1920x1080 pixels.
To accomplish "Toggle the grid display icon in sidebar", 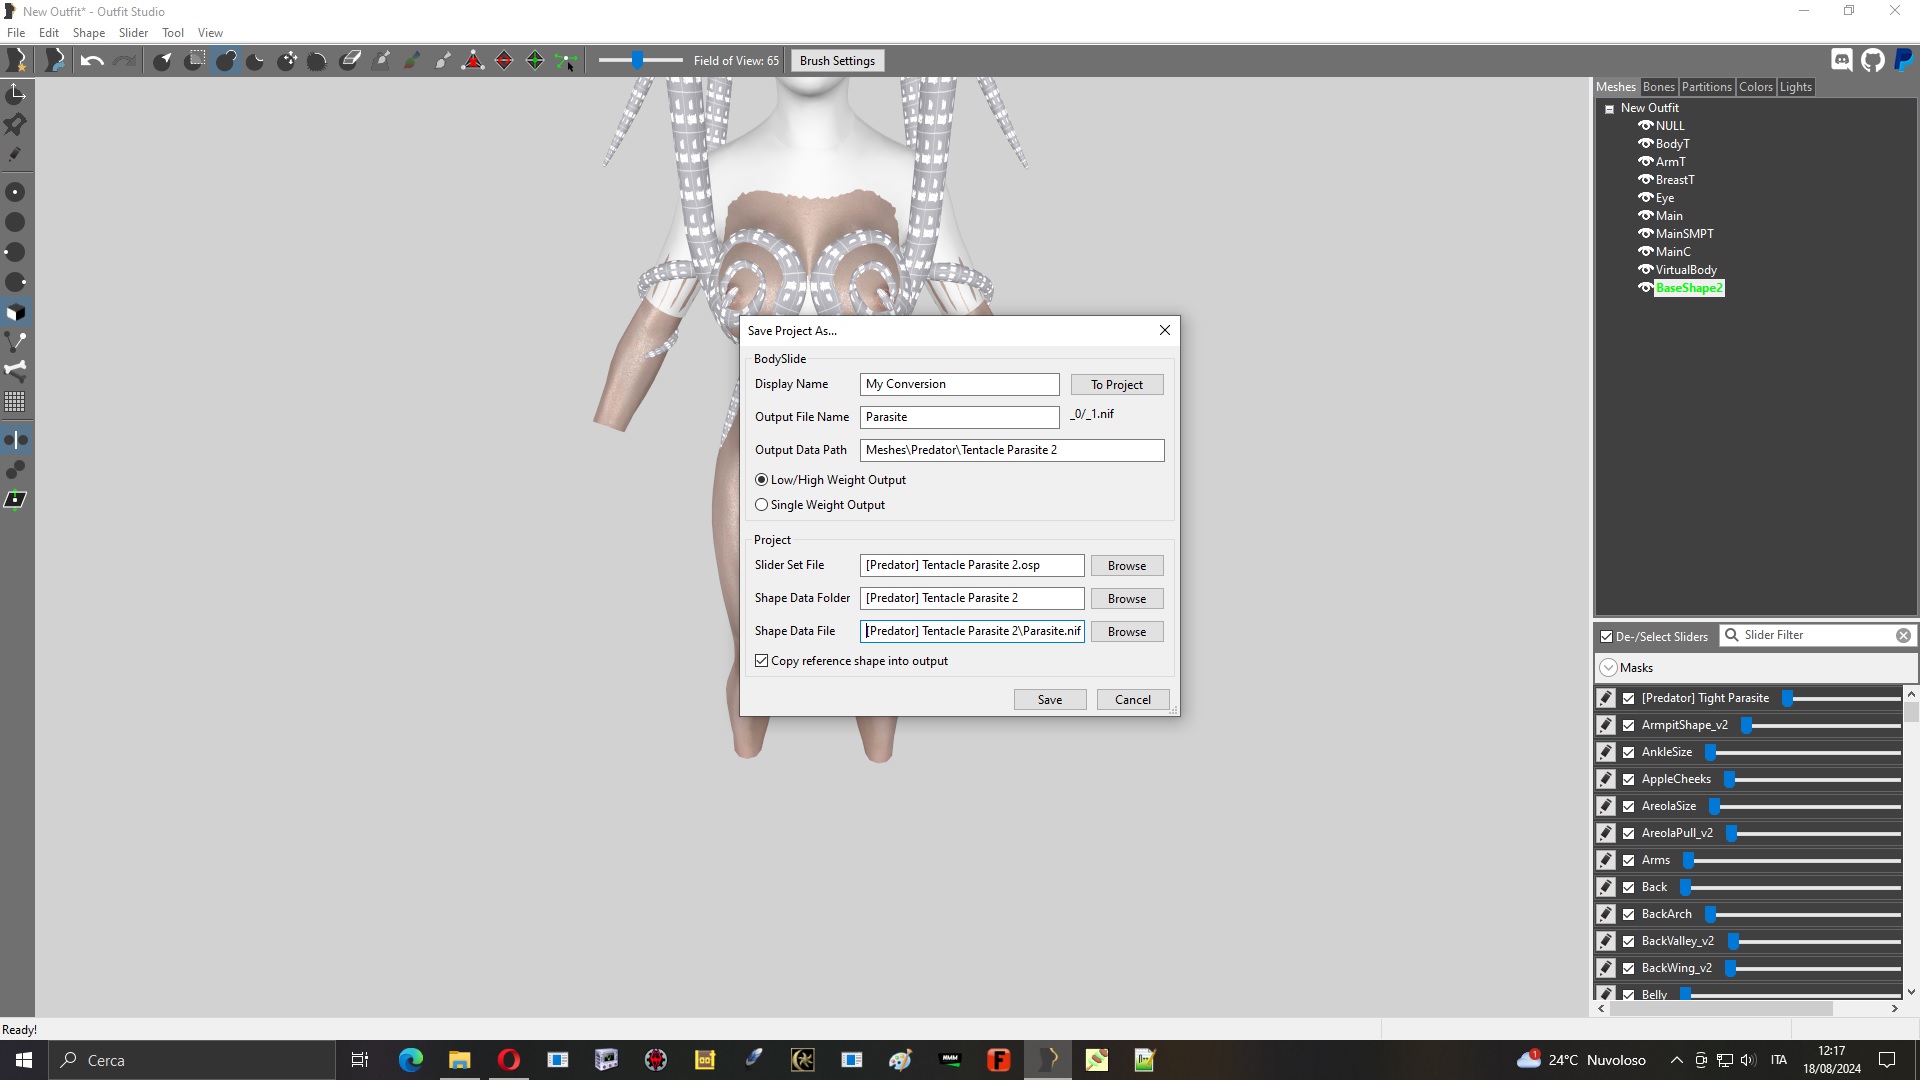I will [x=16, y=402].
